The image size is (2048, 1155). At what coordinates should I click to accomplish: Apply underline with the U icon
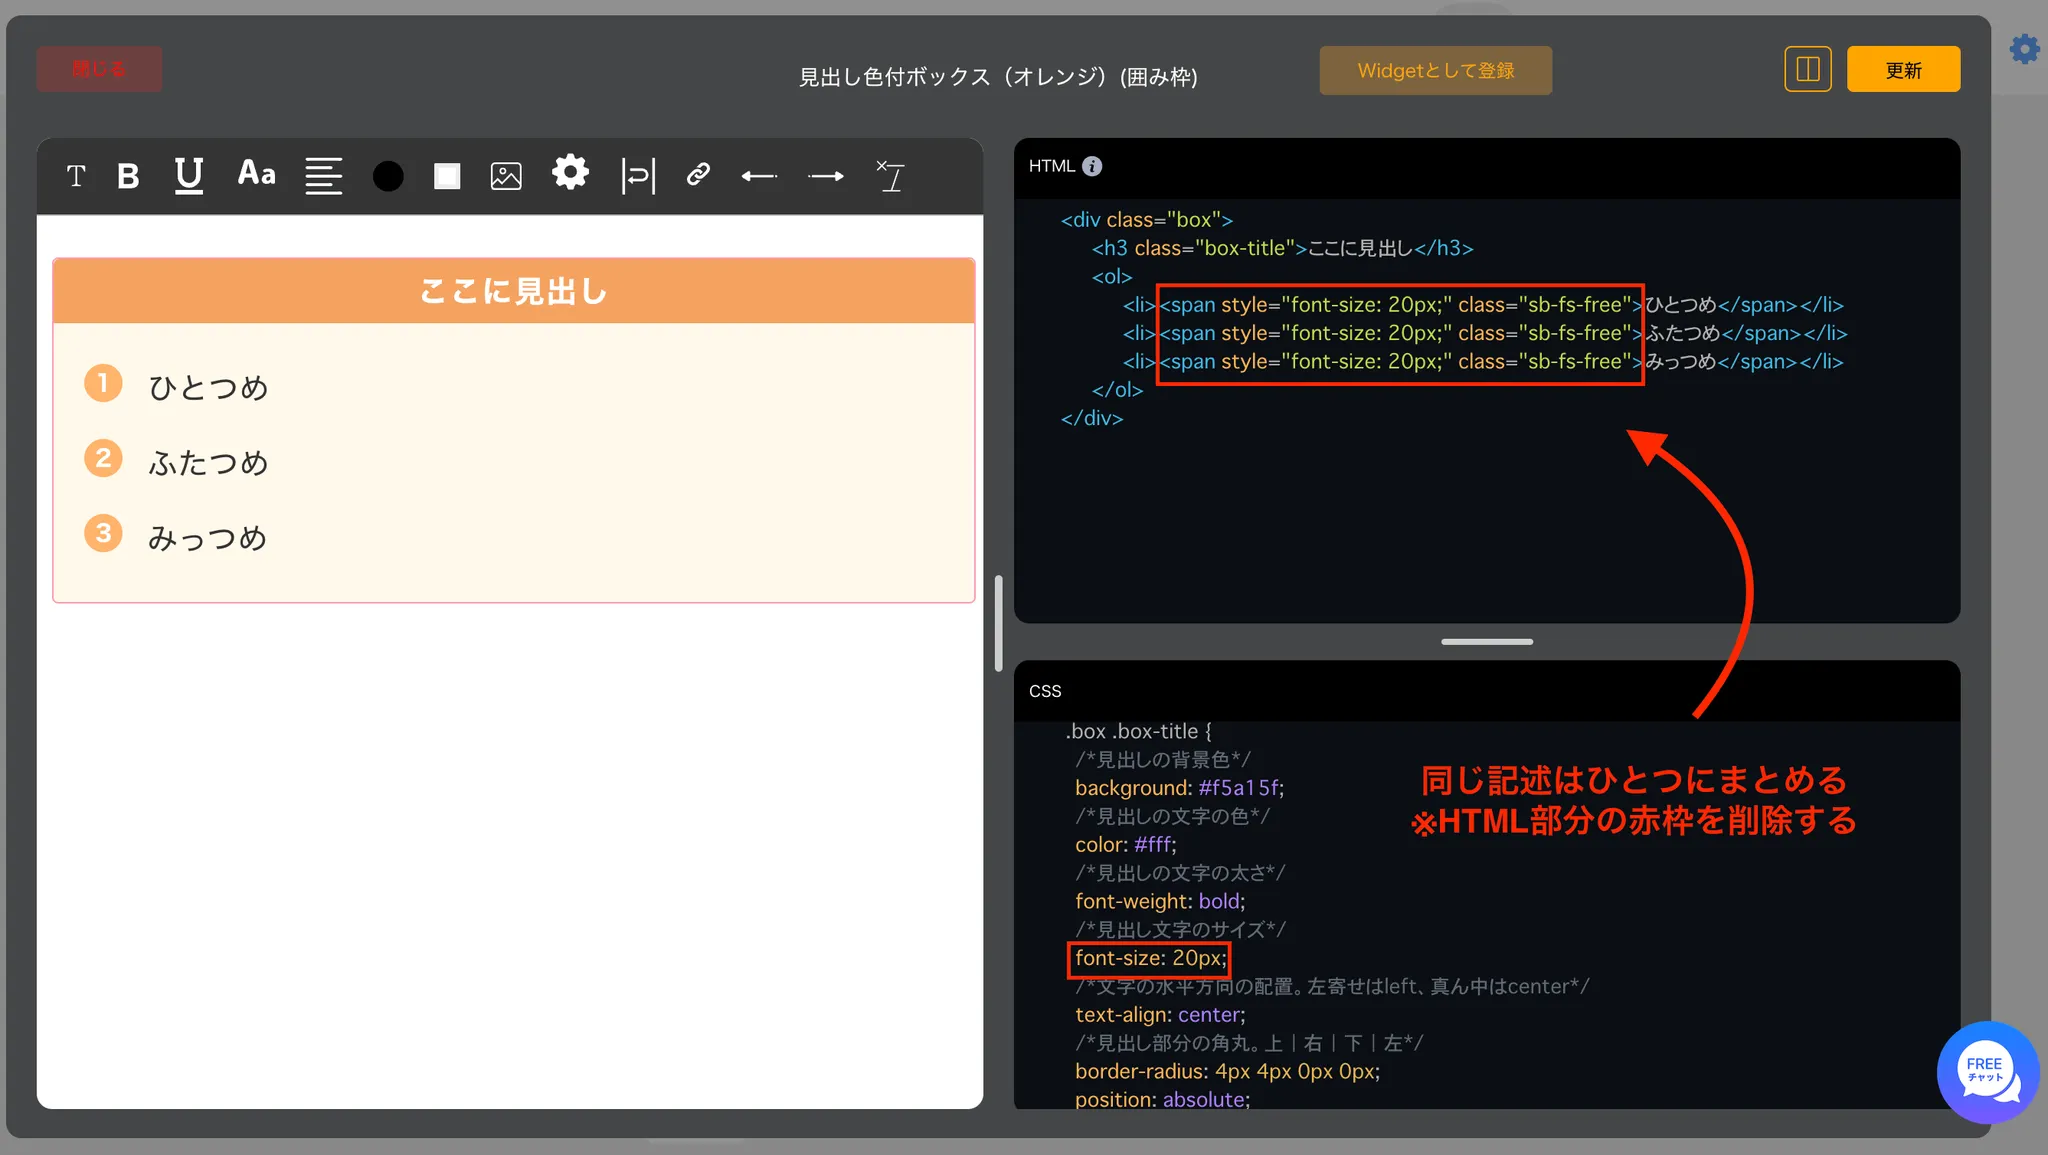click(x=188, y=176)
